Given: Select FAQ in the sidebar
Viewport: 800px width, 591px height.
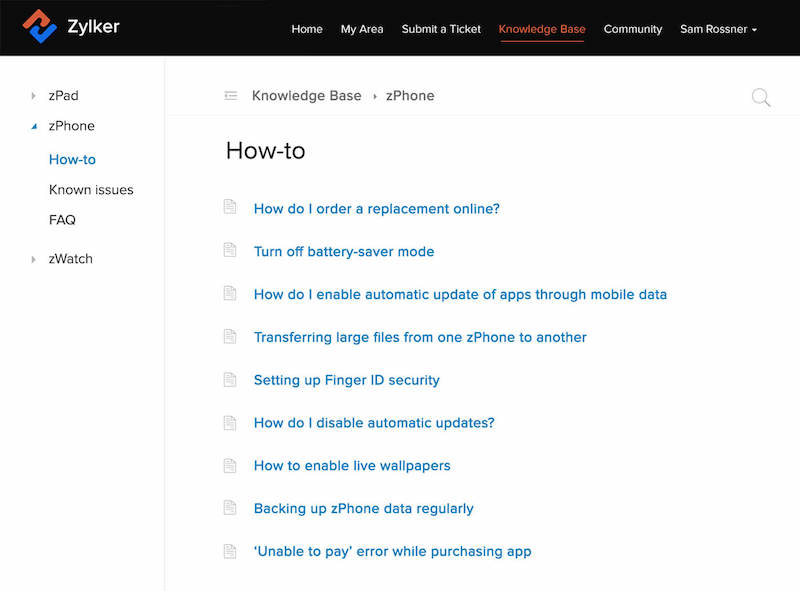Looking at the screenshot, I should click(61, 219).
